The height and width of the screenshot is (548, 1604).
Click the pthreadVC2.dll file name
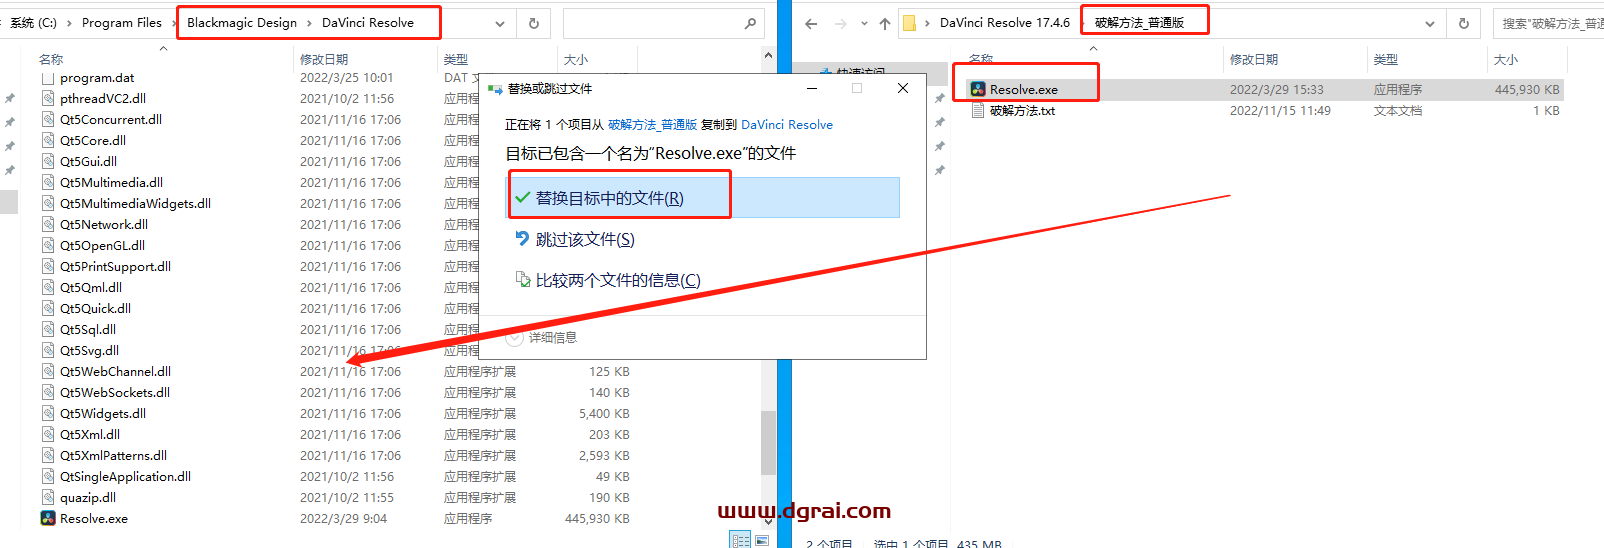click(103, 98)
